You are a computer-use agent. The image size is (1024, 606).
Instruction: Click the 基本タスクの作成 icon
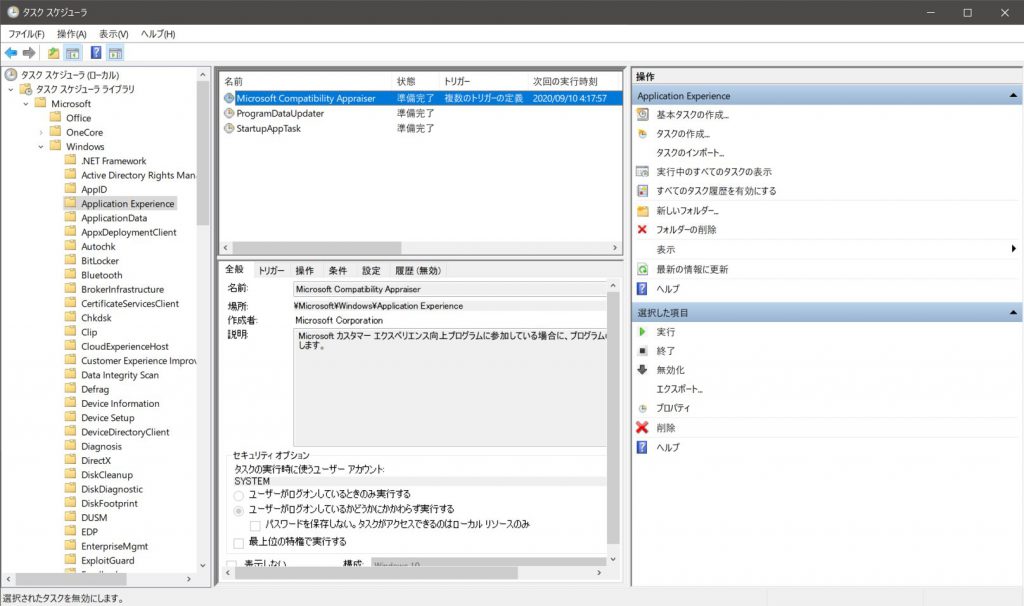click(643, 115)
